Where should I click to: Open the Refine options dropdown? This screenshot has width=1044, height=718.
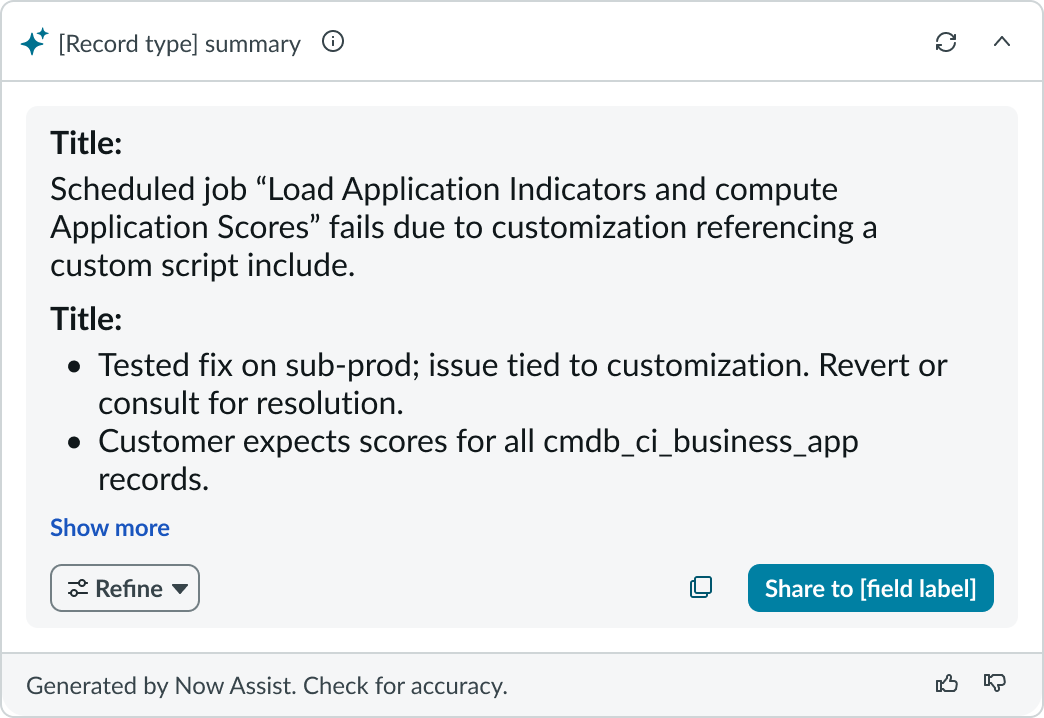click(124, 588)
